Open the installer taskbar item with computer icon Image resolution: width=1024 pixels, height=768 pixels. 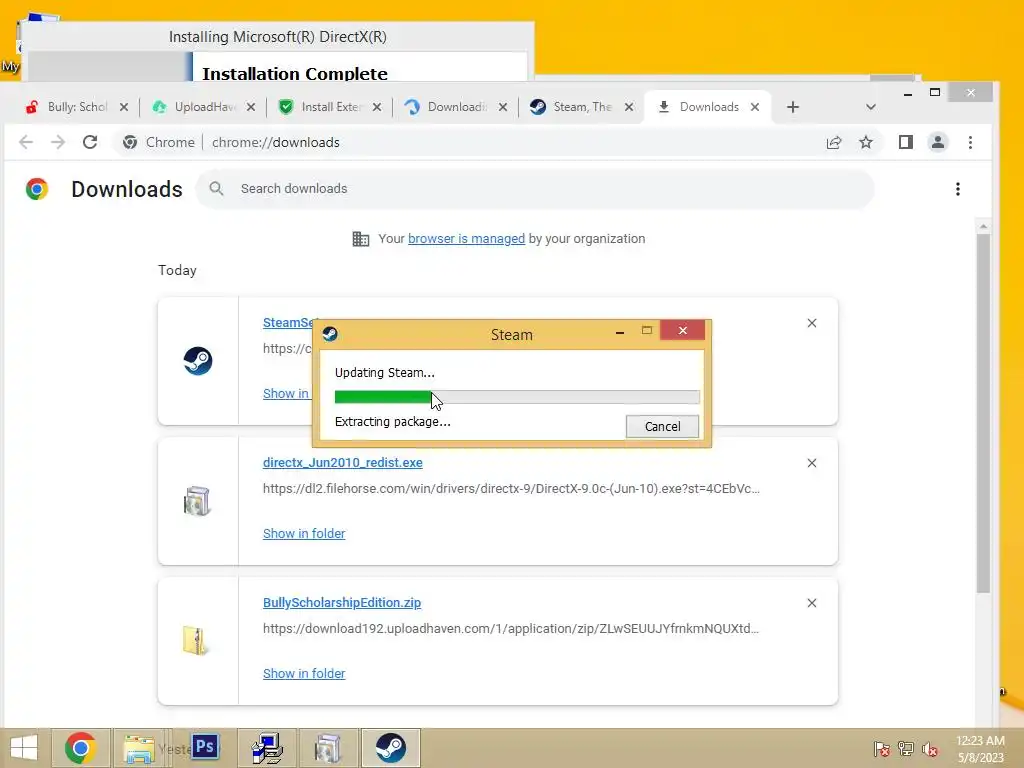pos(267,748)
